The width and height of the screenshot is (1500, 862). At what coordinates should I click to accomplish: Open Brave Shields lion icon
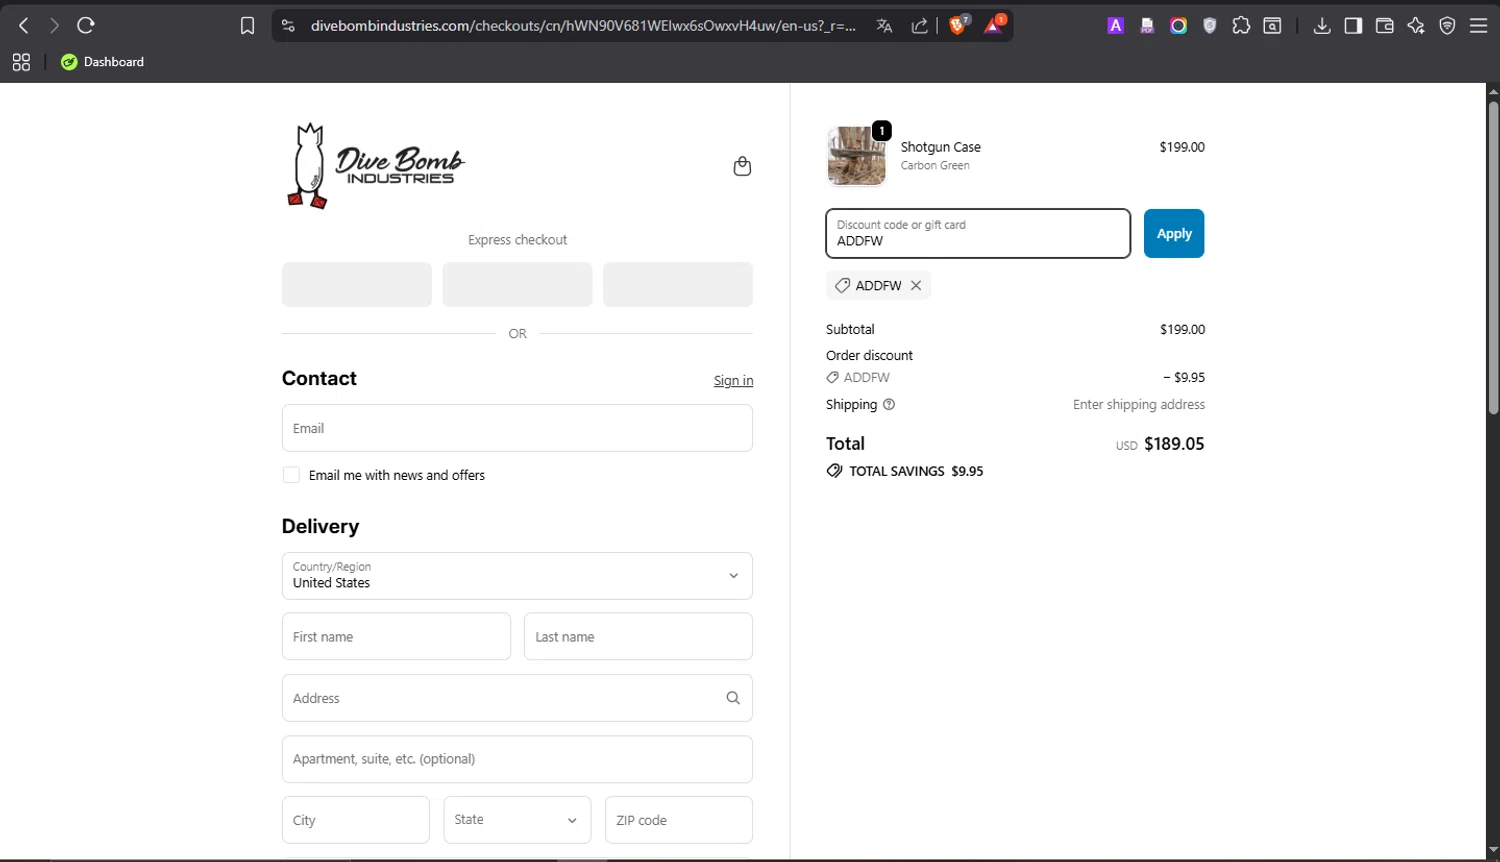[x=958, y=26]
